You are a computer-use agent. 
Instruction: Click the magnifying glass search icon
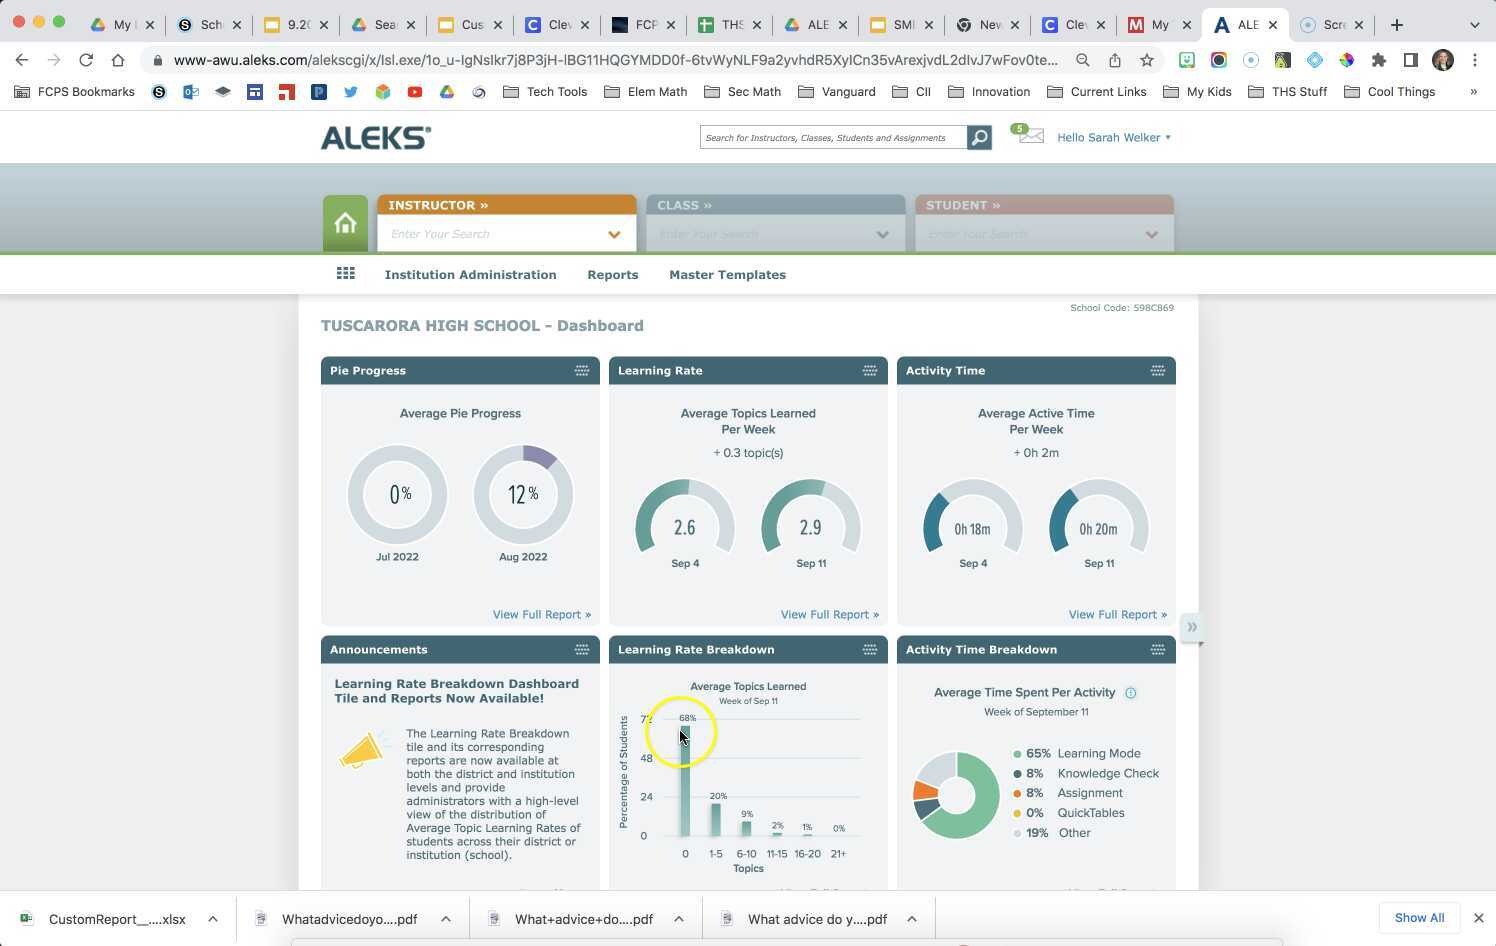977,137
